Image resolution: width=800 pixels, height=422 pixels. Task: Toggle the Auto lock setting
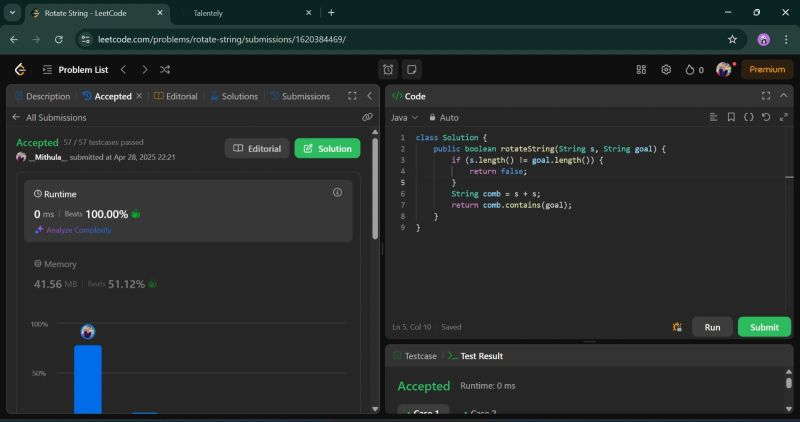click(x=443, y=117)
